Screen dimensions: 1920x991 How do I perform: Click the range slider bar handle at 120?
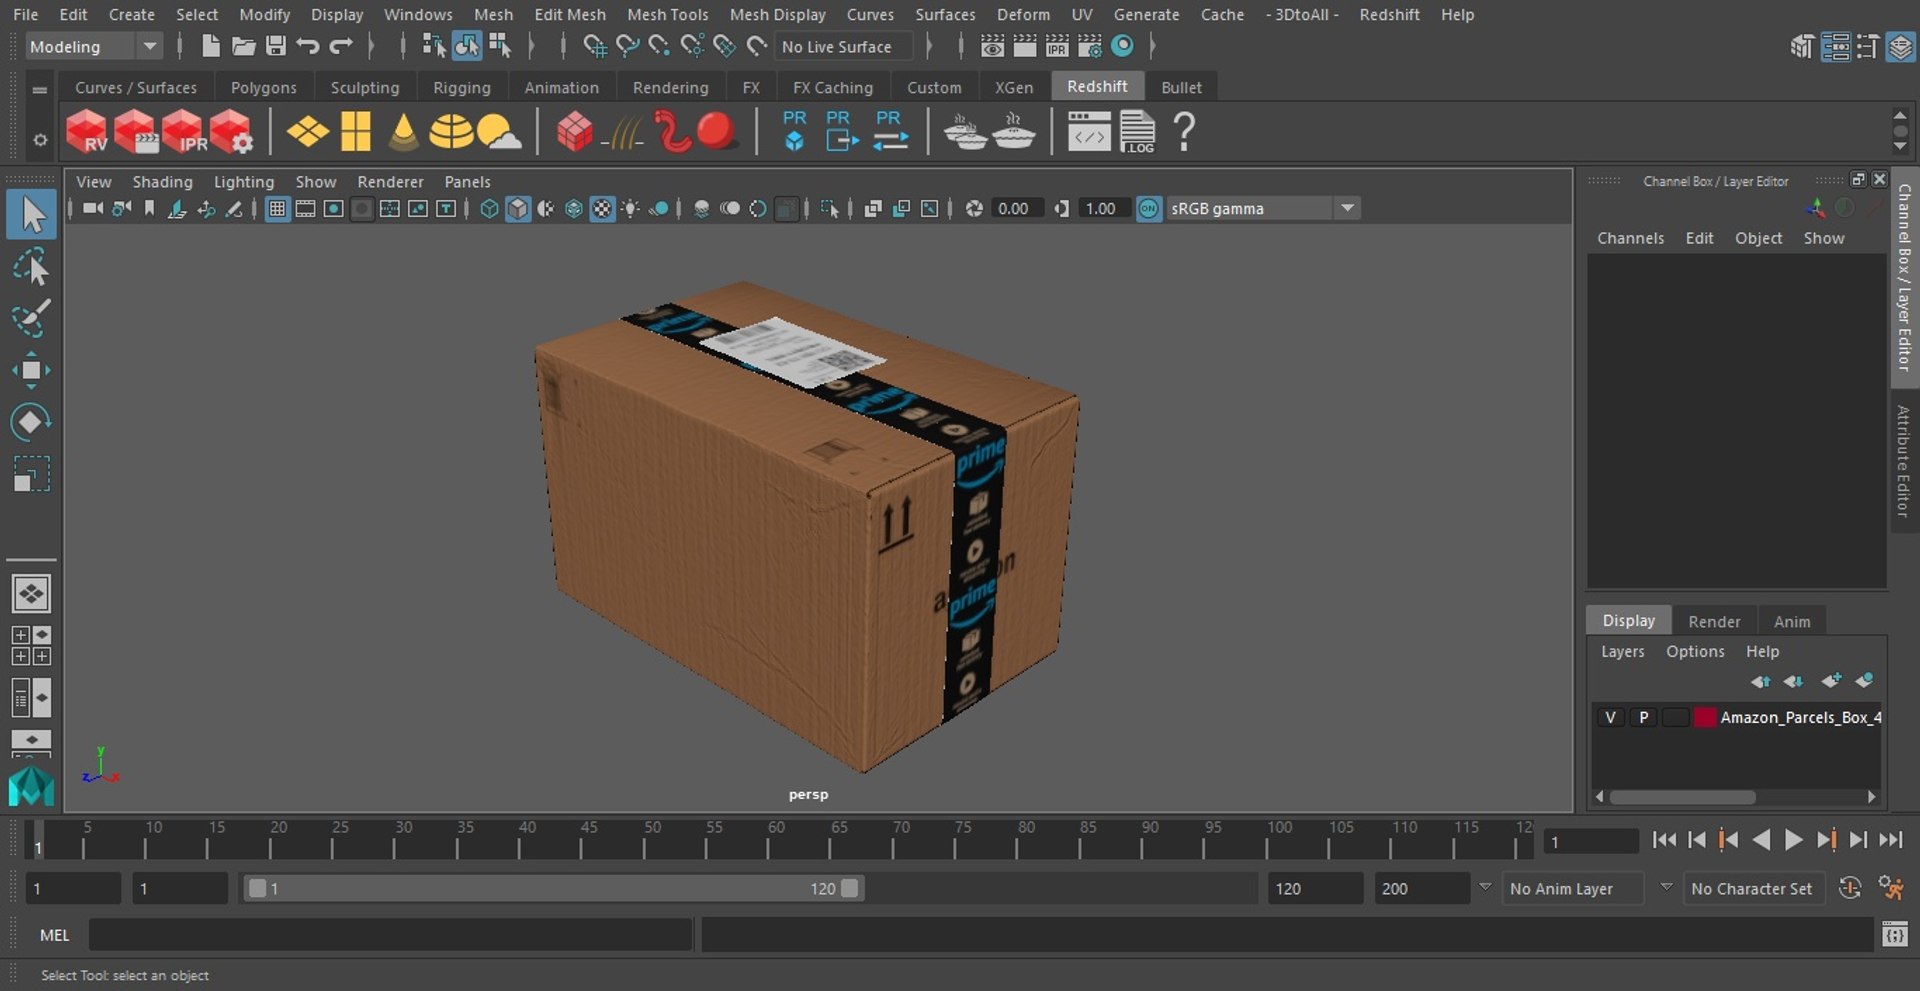click(849, 888)
